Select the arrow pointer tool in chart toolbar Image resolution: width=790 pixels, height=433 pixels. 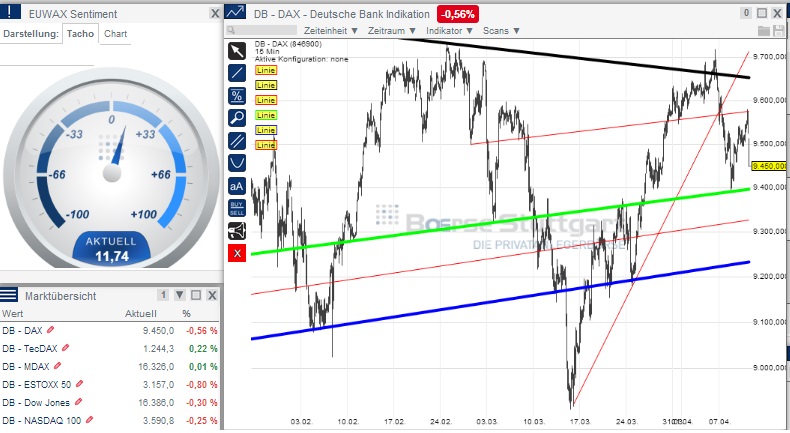[237, 51]
